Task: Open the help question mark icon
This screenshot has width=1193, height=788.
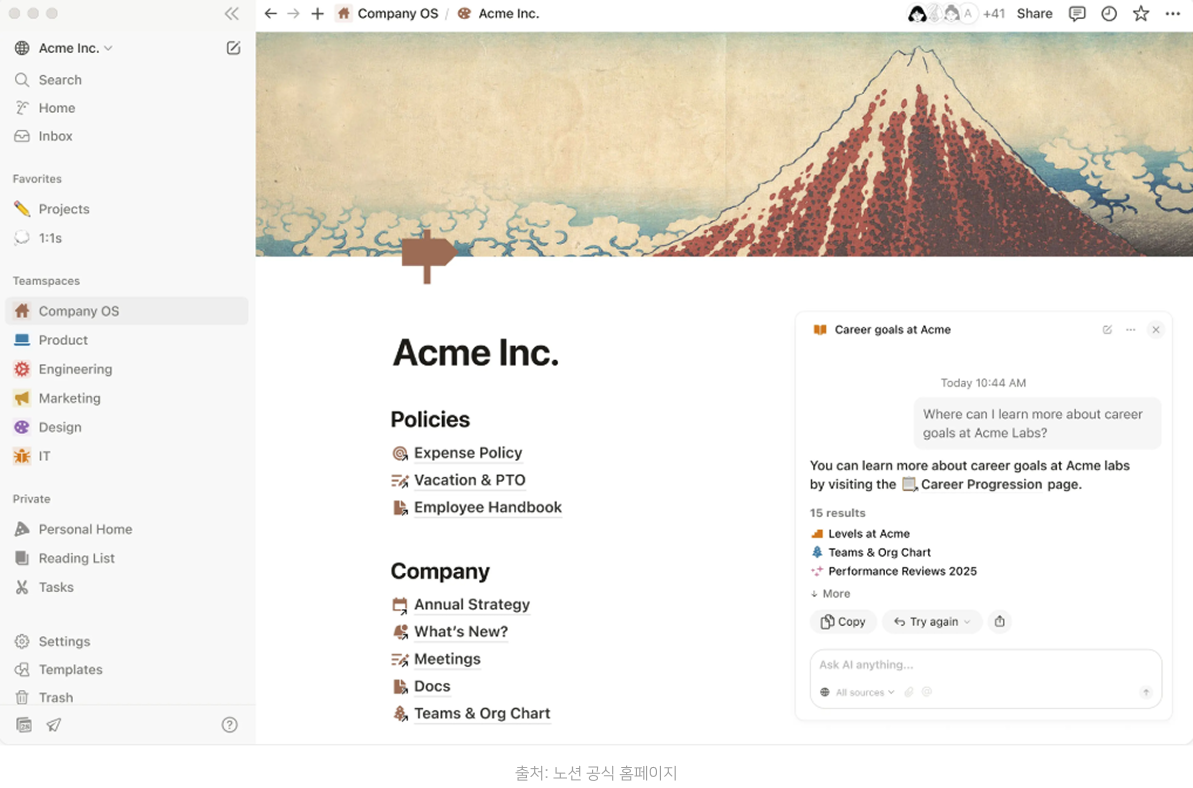Action: point(229,725)
